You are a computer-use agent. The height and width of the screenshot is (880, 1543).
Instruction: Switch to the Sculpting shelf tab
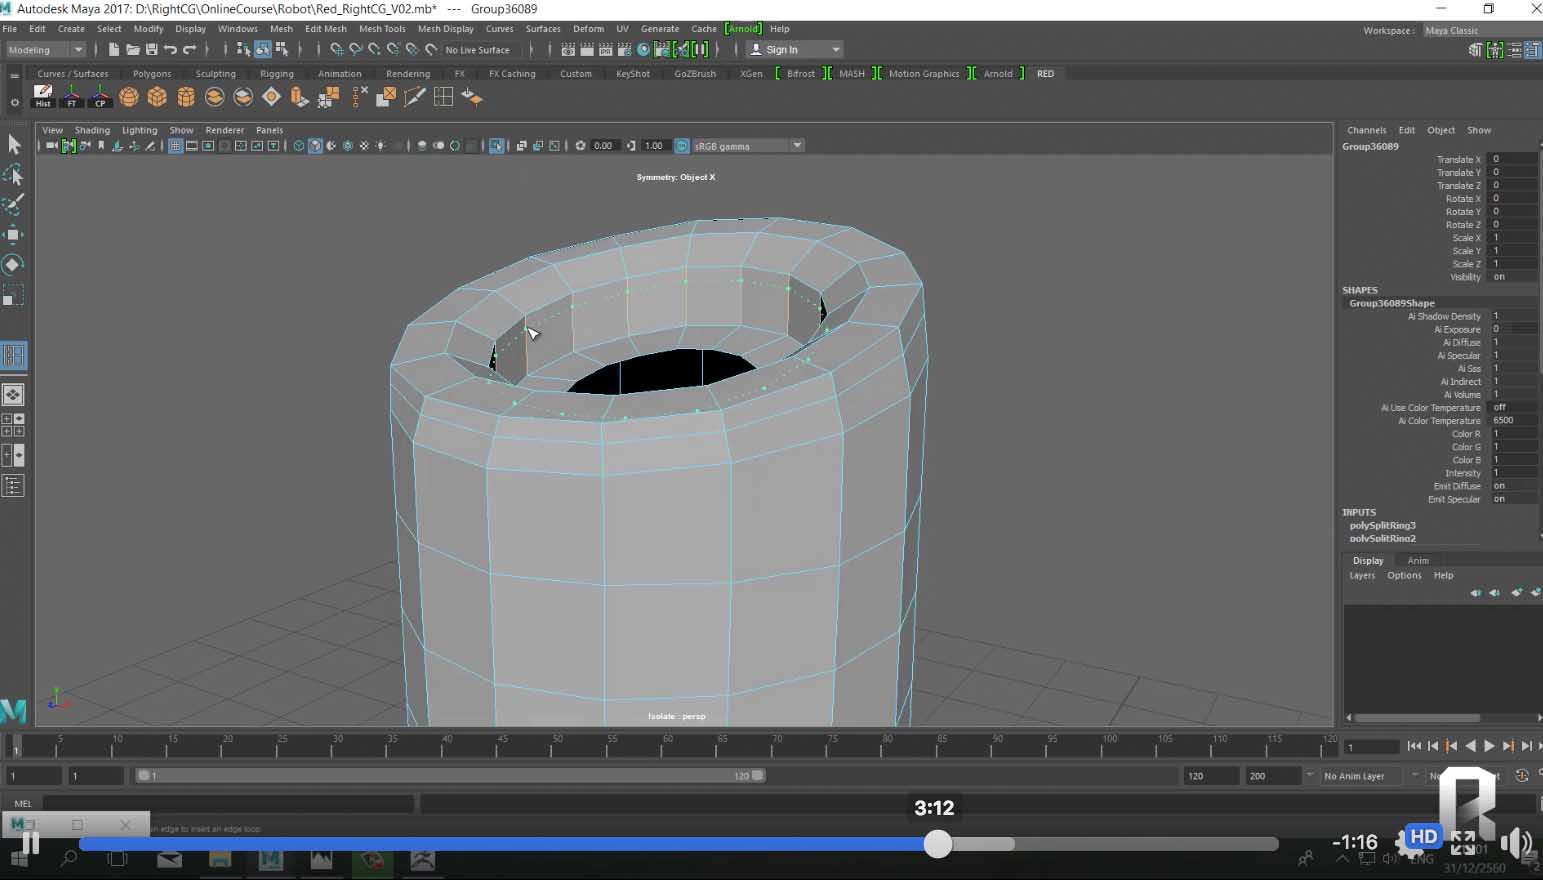click(x=215, y=74)
